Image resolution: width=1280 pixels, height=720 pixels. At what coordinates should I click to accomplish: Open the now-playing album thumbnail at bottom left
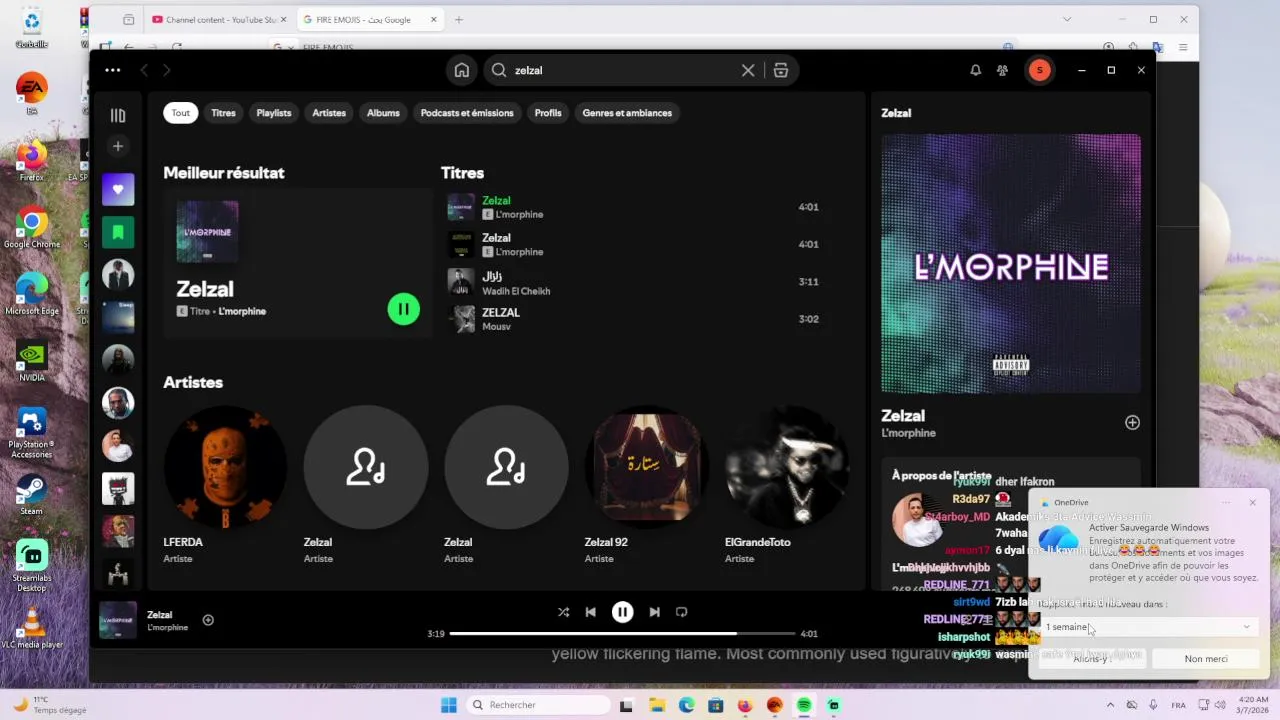[x=118, y=620]
